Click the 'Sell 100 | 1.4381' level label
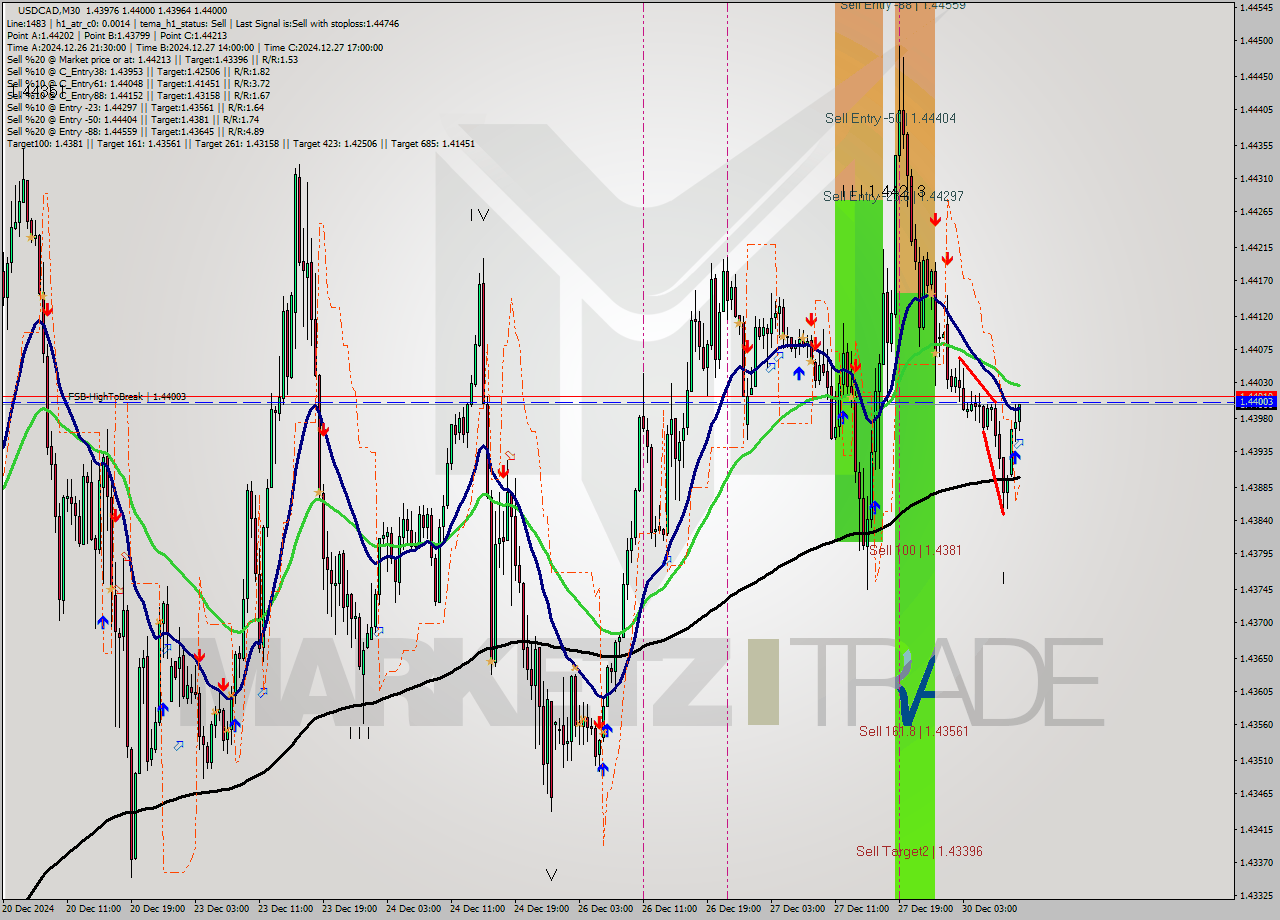The width and height of the screenshot is (1280, 920). [x=915, y=550]
